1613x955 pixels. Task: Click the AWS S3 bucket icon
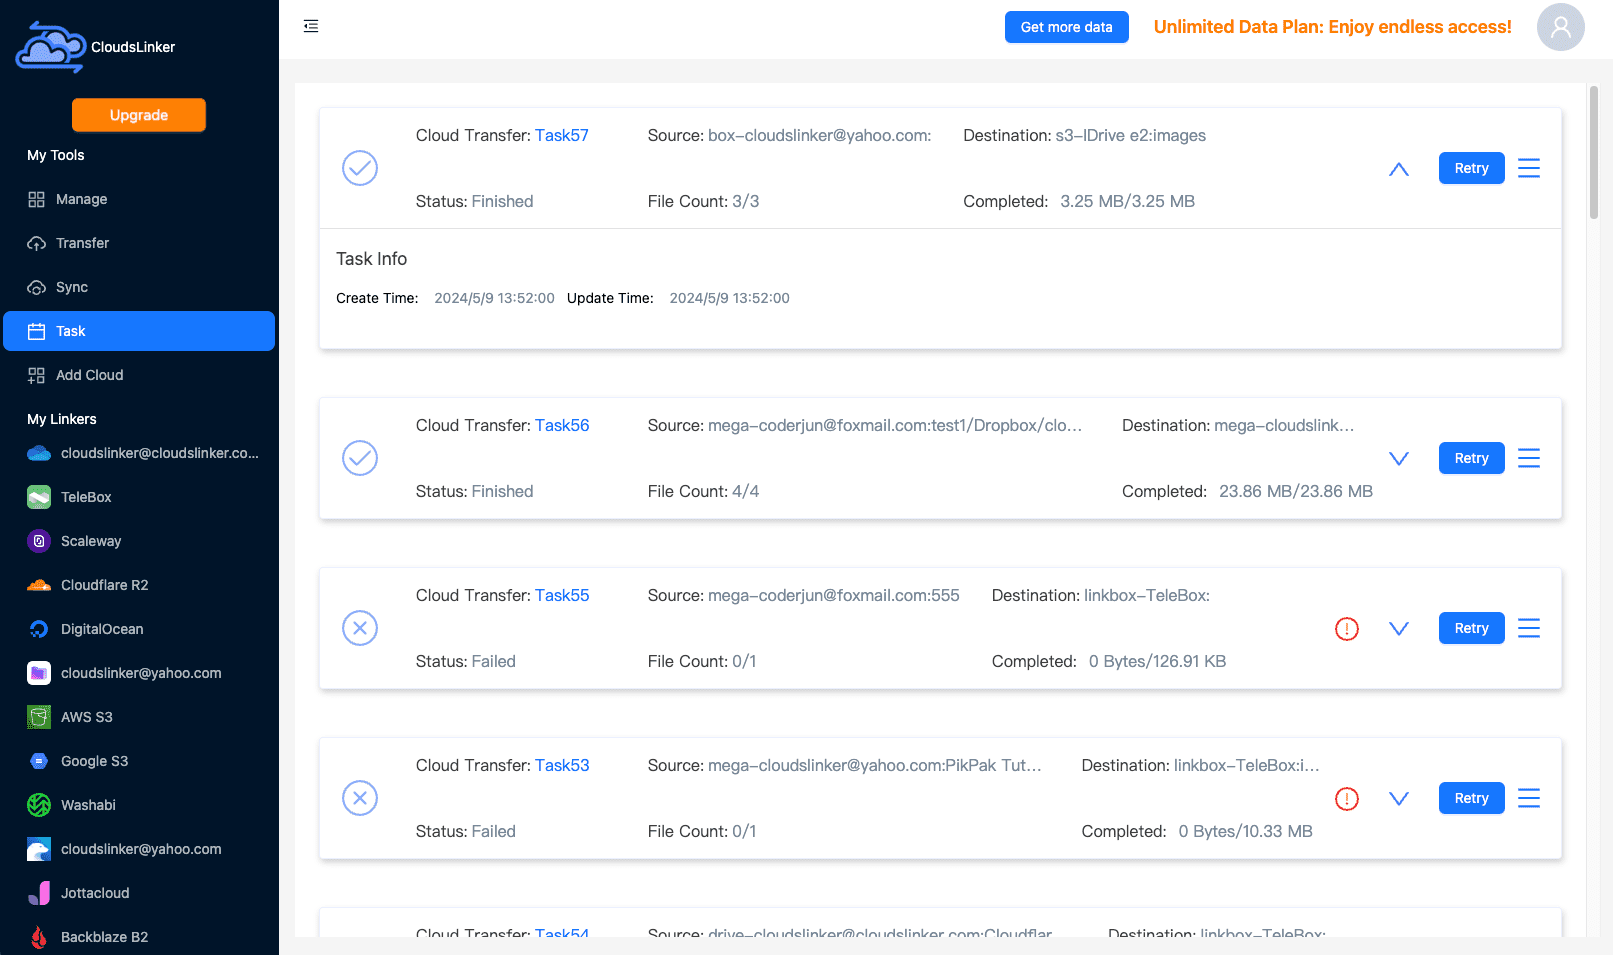39,717
